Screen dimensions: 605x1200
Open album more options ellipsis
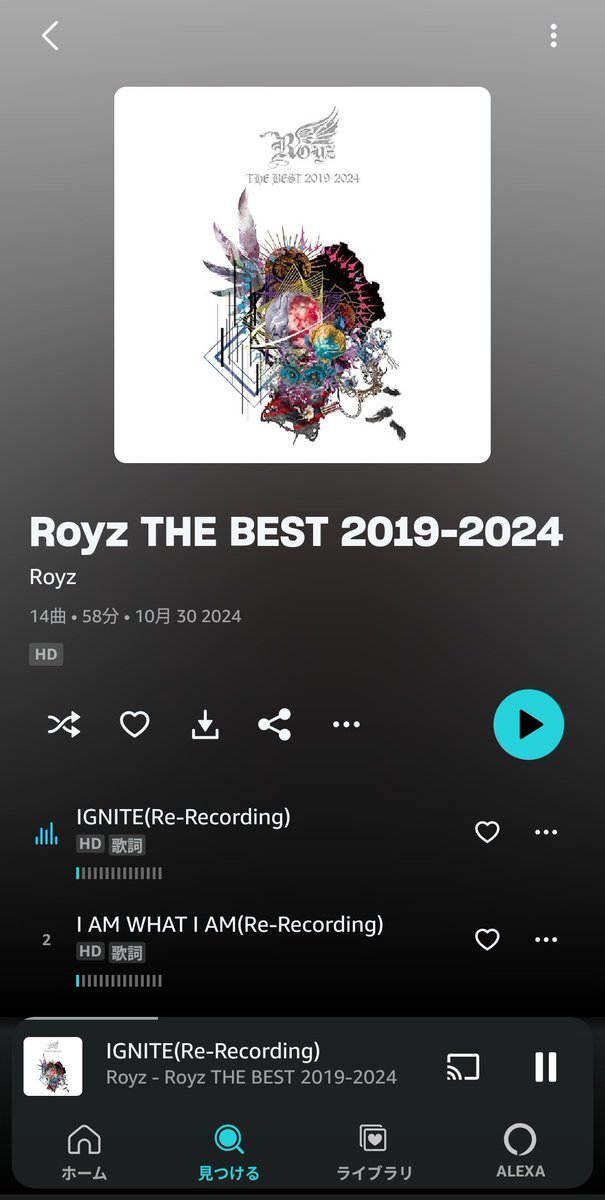[346, 724]
